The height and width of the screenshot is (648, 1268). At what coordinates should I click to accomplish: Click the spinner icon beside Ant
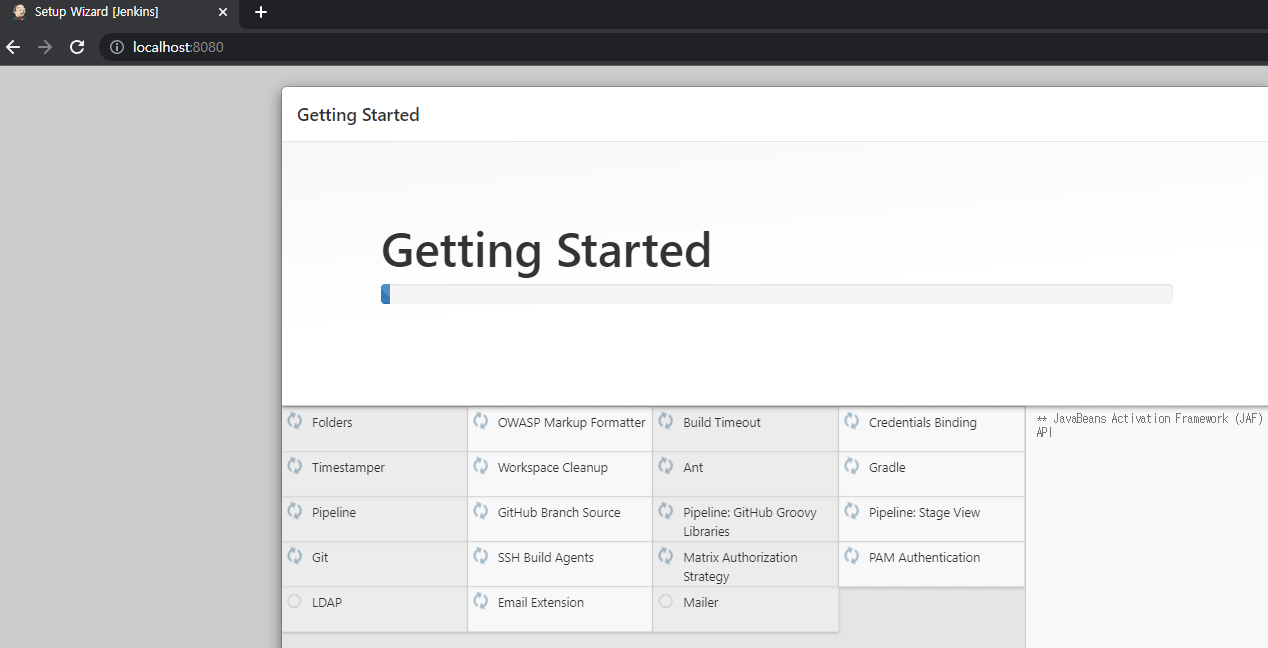tap(666, 466)
